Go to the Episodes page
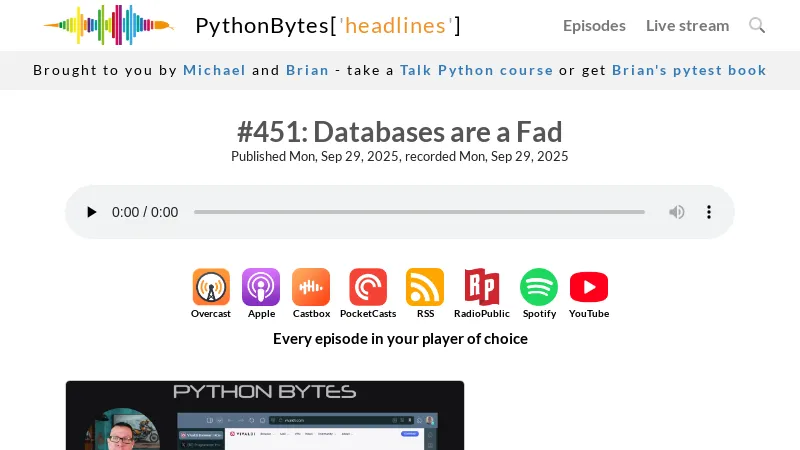The width and height of the screenshot is (800, 450). pyautogui.click(x=594, y=26)
